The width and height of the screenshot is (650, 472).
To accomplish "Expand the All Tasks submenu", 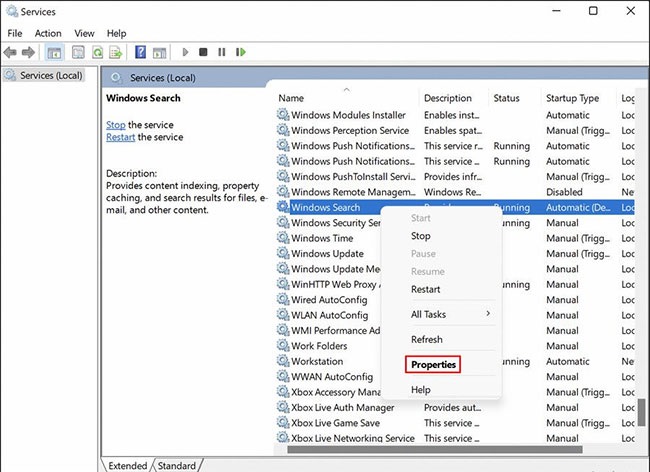I will (x=450, y=314).
